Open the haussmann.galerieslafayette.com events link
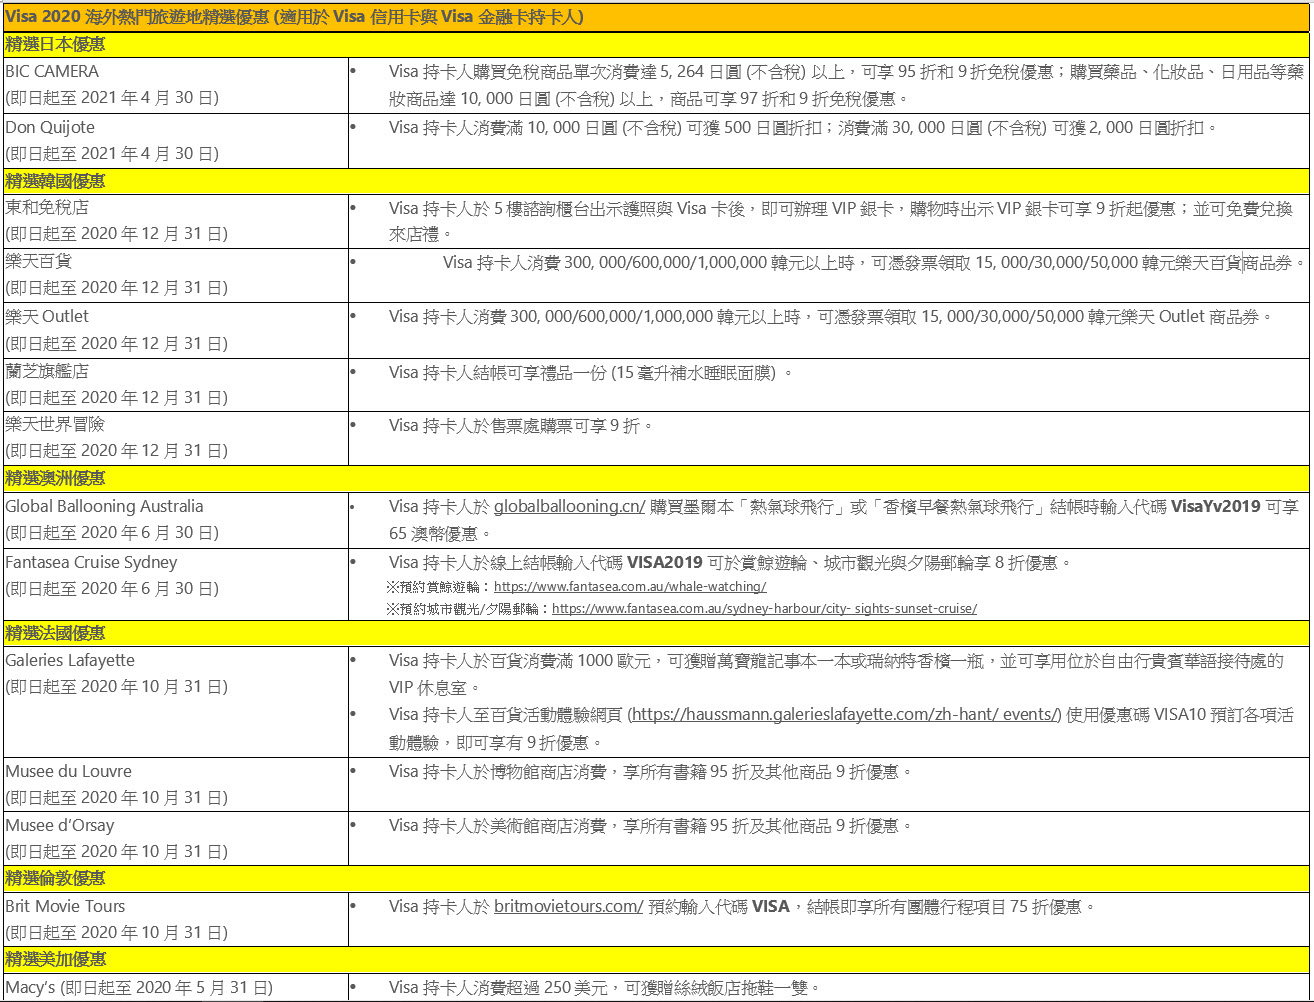This screenshot has height=1002, width=1314. point(847,714)
